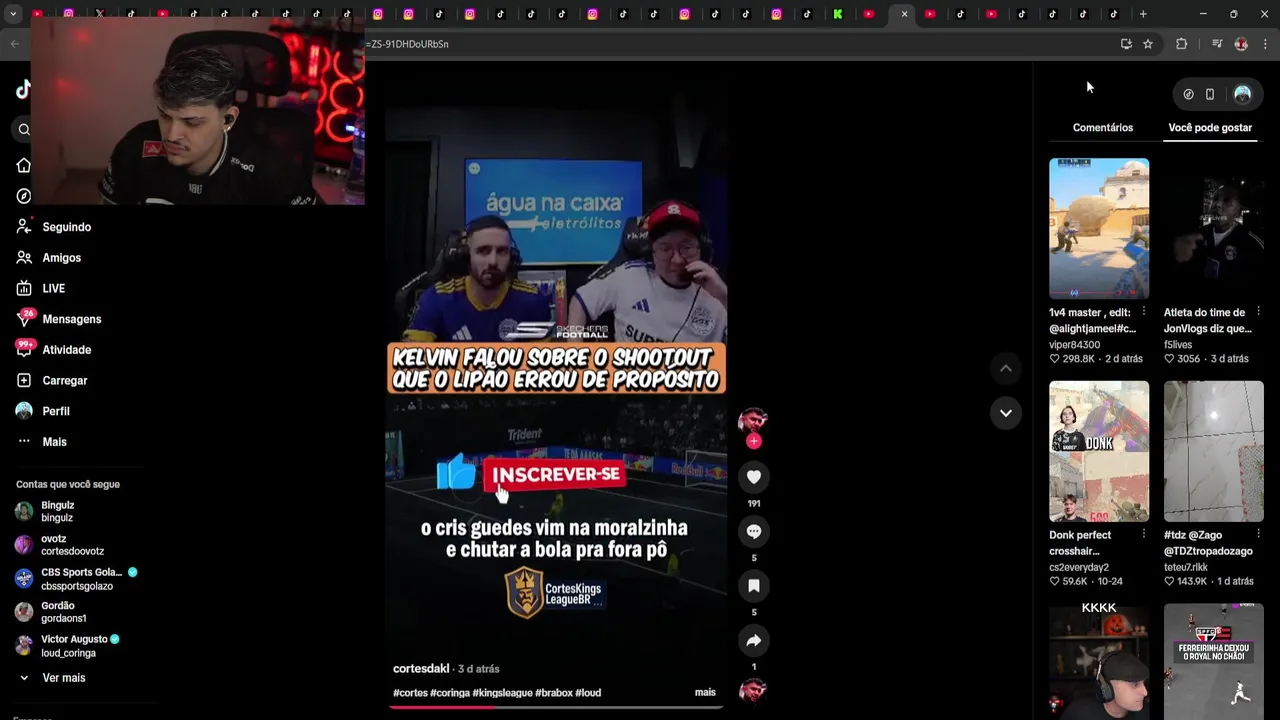Expand the Mais options menu
Screen dimensions: 1280x720
point(54,442)
